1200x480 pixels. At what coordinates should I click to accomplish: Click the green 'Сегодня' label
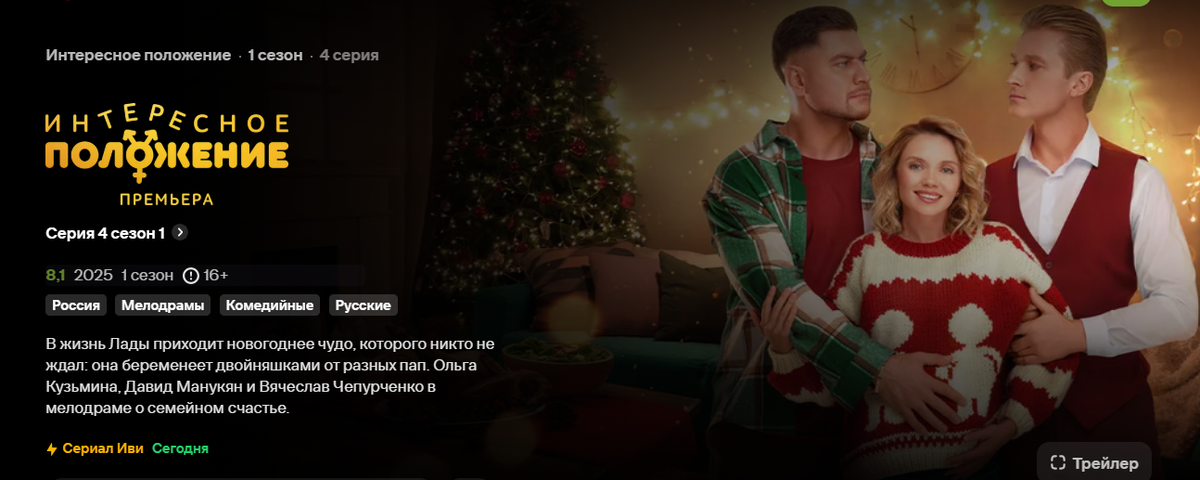point(180,449)
